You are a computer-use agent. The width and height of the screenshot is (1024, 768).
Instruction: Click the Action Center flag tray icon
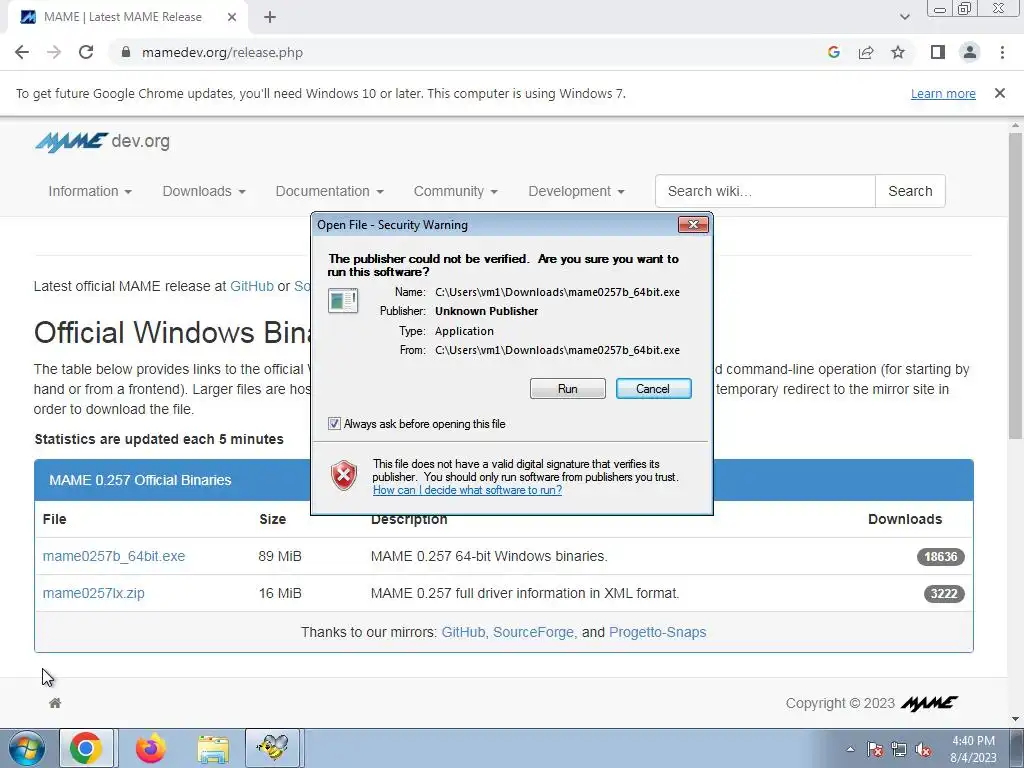click(x=875, y=749)
